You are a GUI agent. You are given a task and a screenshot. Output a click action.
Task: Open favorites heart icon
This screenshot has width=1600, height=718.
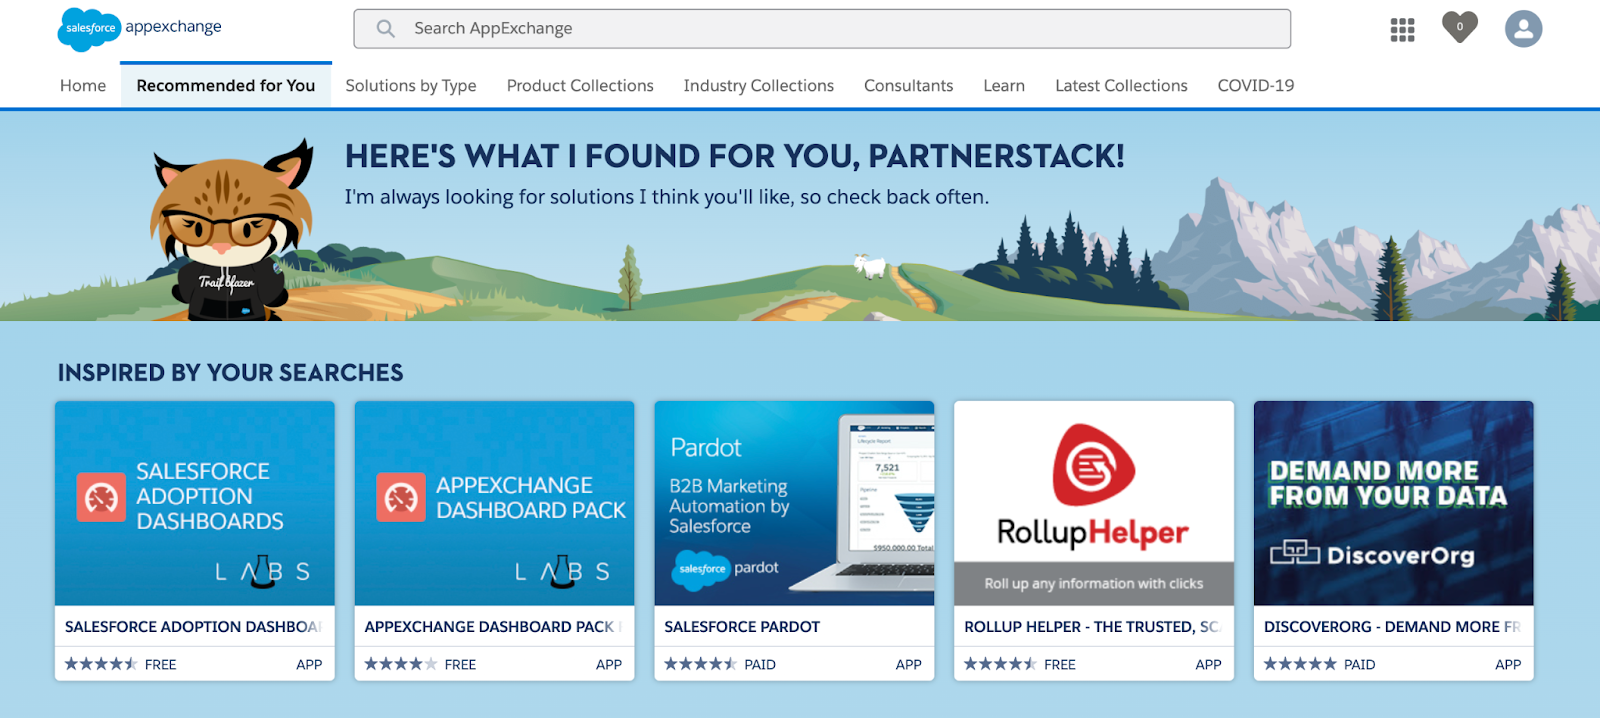[x=1459, y=27]
